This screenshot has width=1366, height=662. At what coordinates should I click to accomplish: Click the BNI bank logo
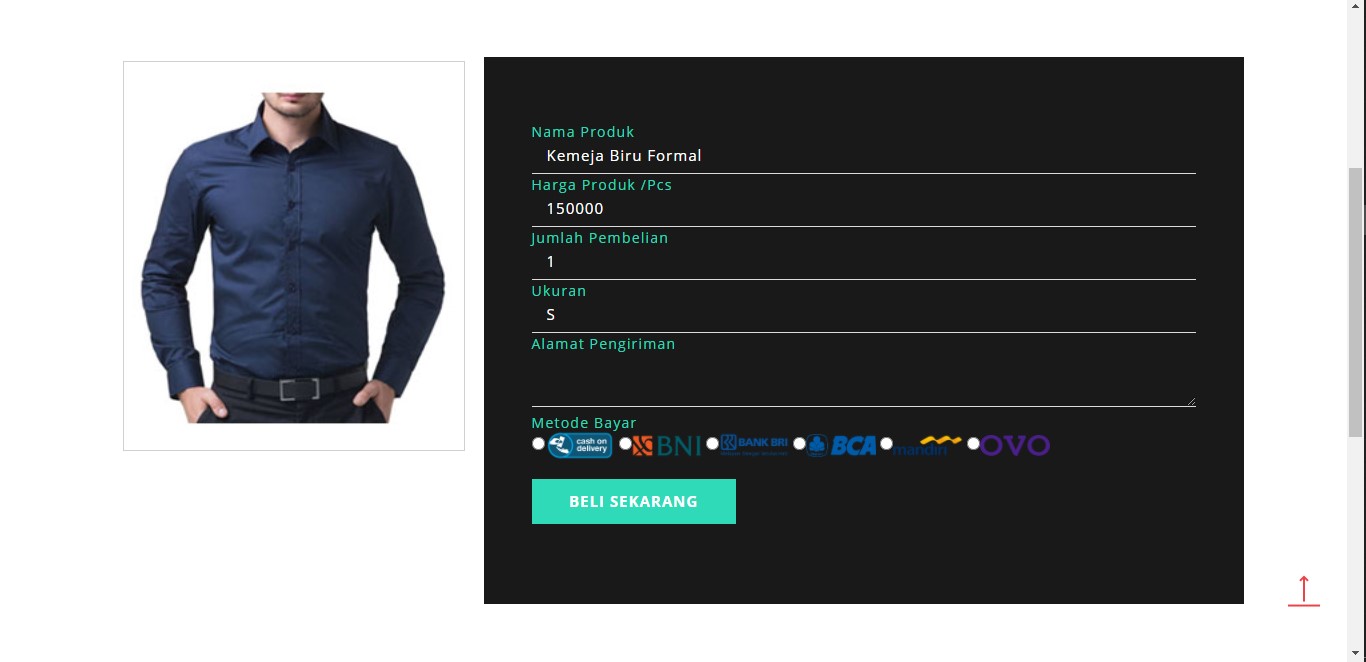[666, 445]
